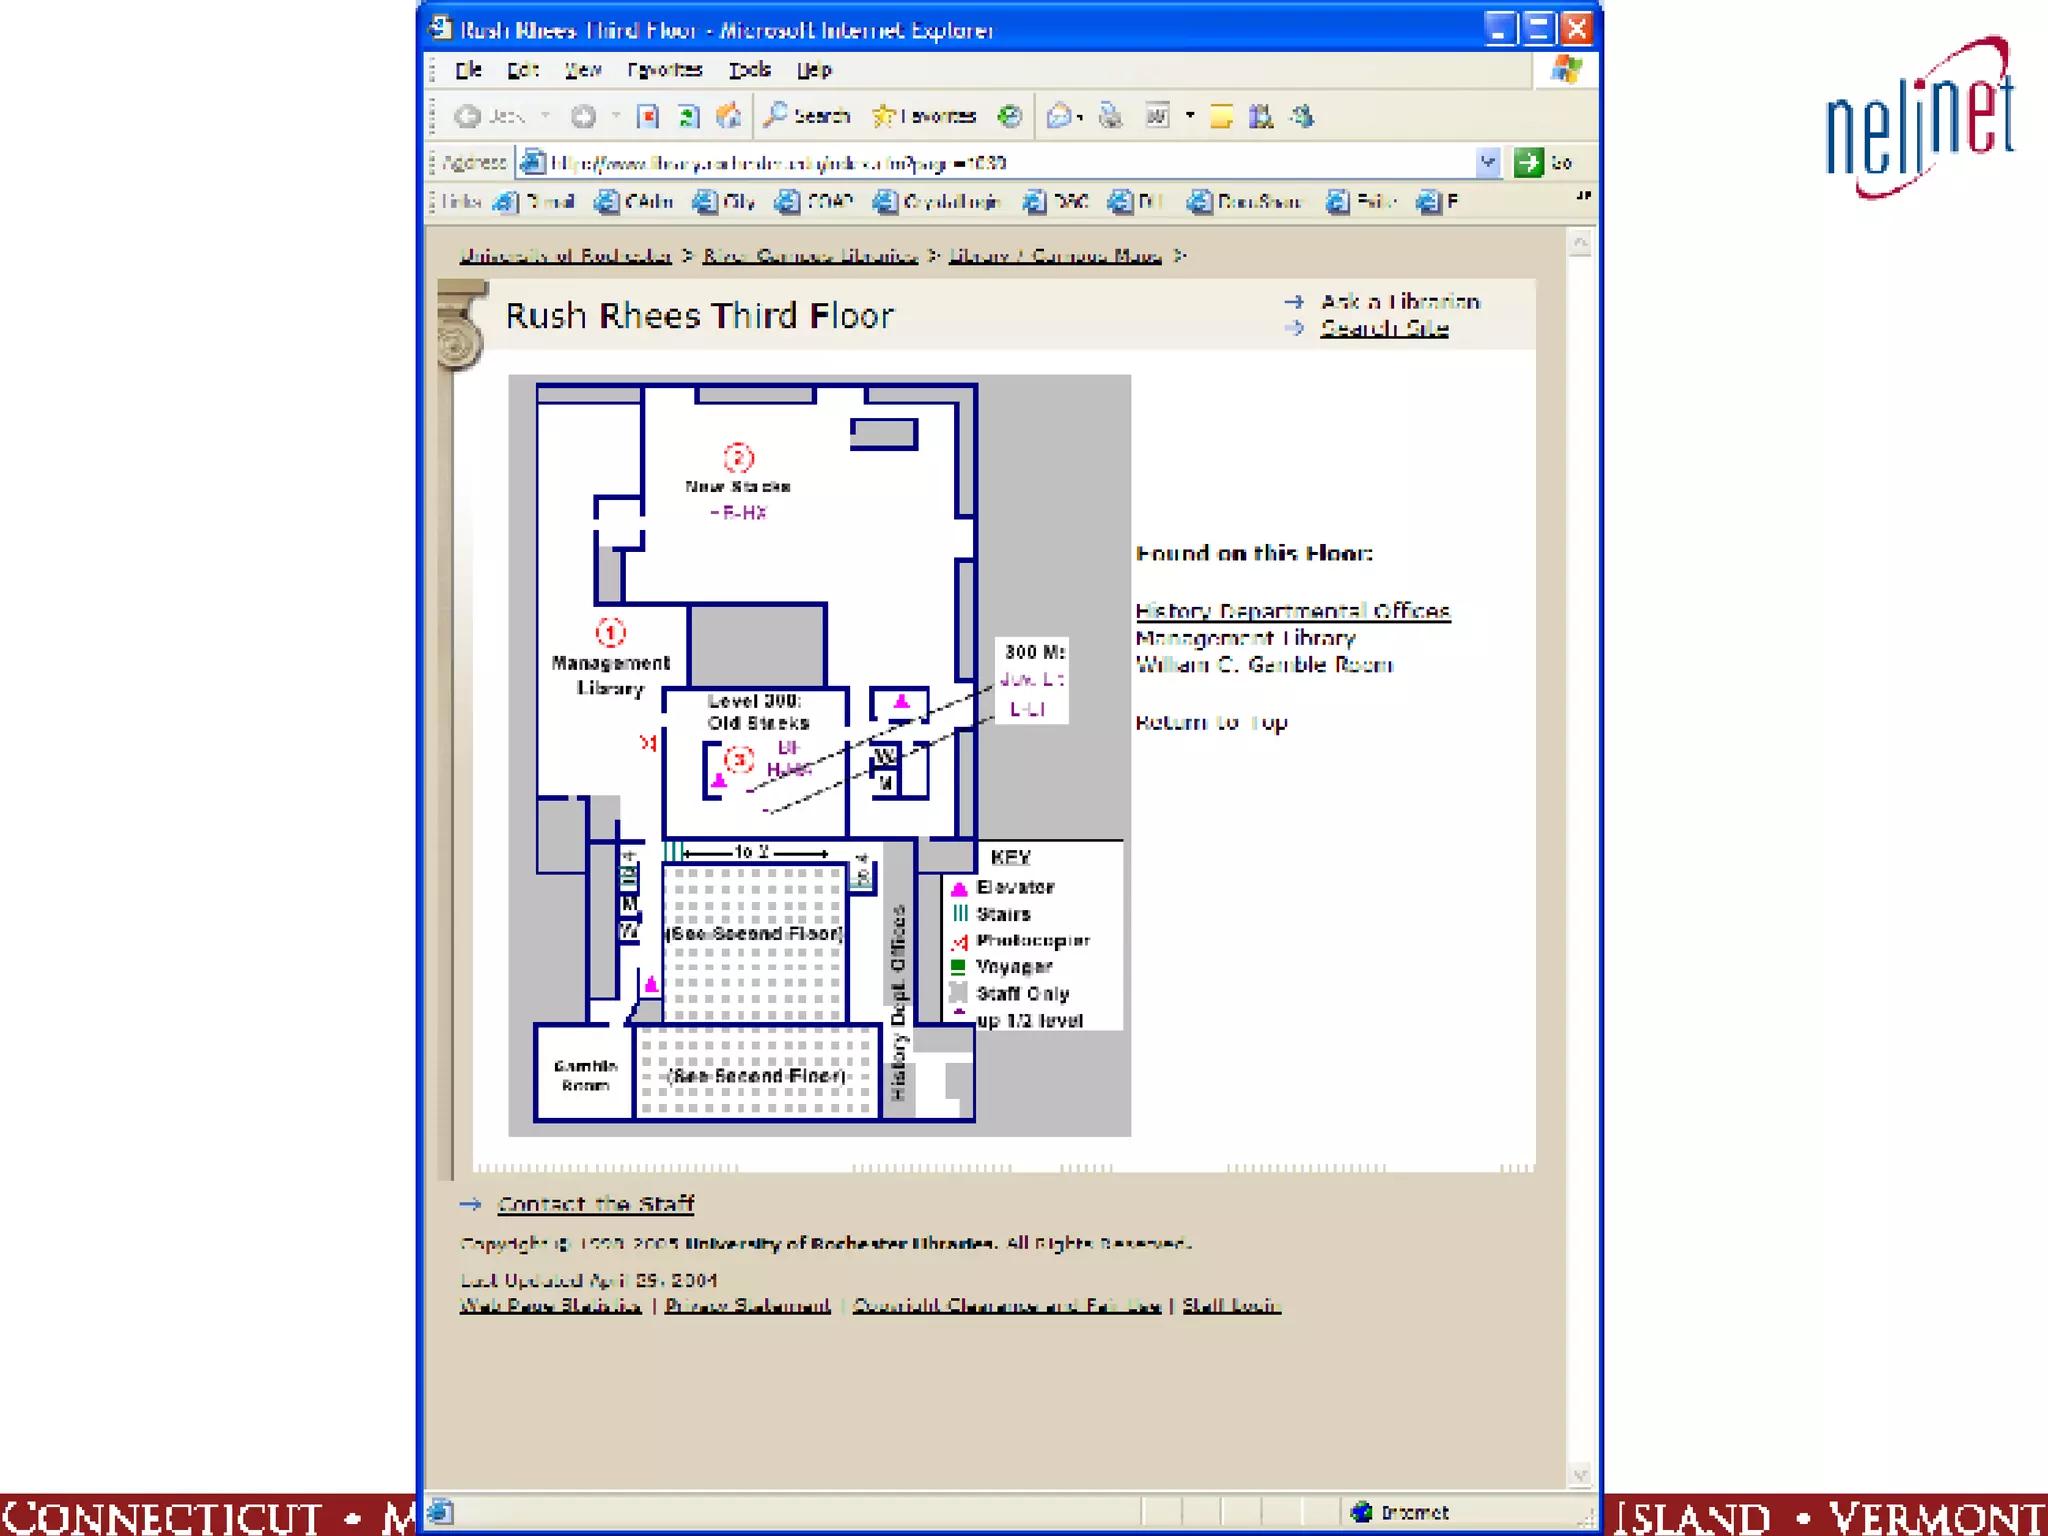
Task: Open the Favorites menu
Action: click(664, 70)
